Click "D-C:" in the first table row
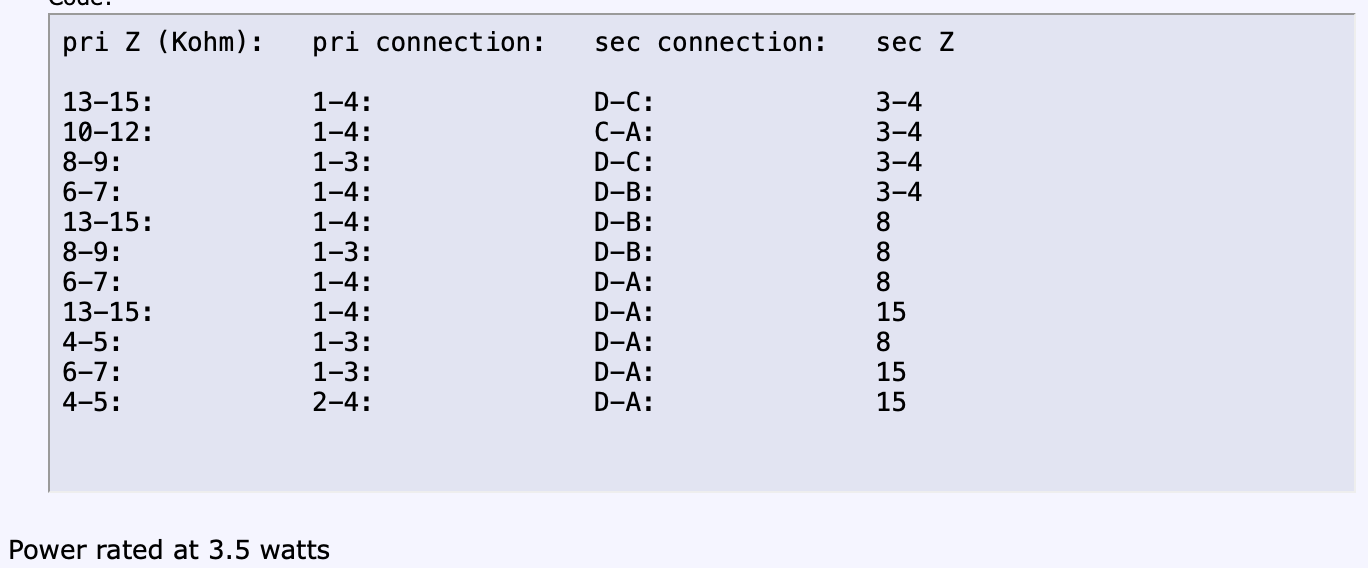The image size is (1368, 568). pos(624,102)
